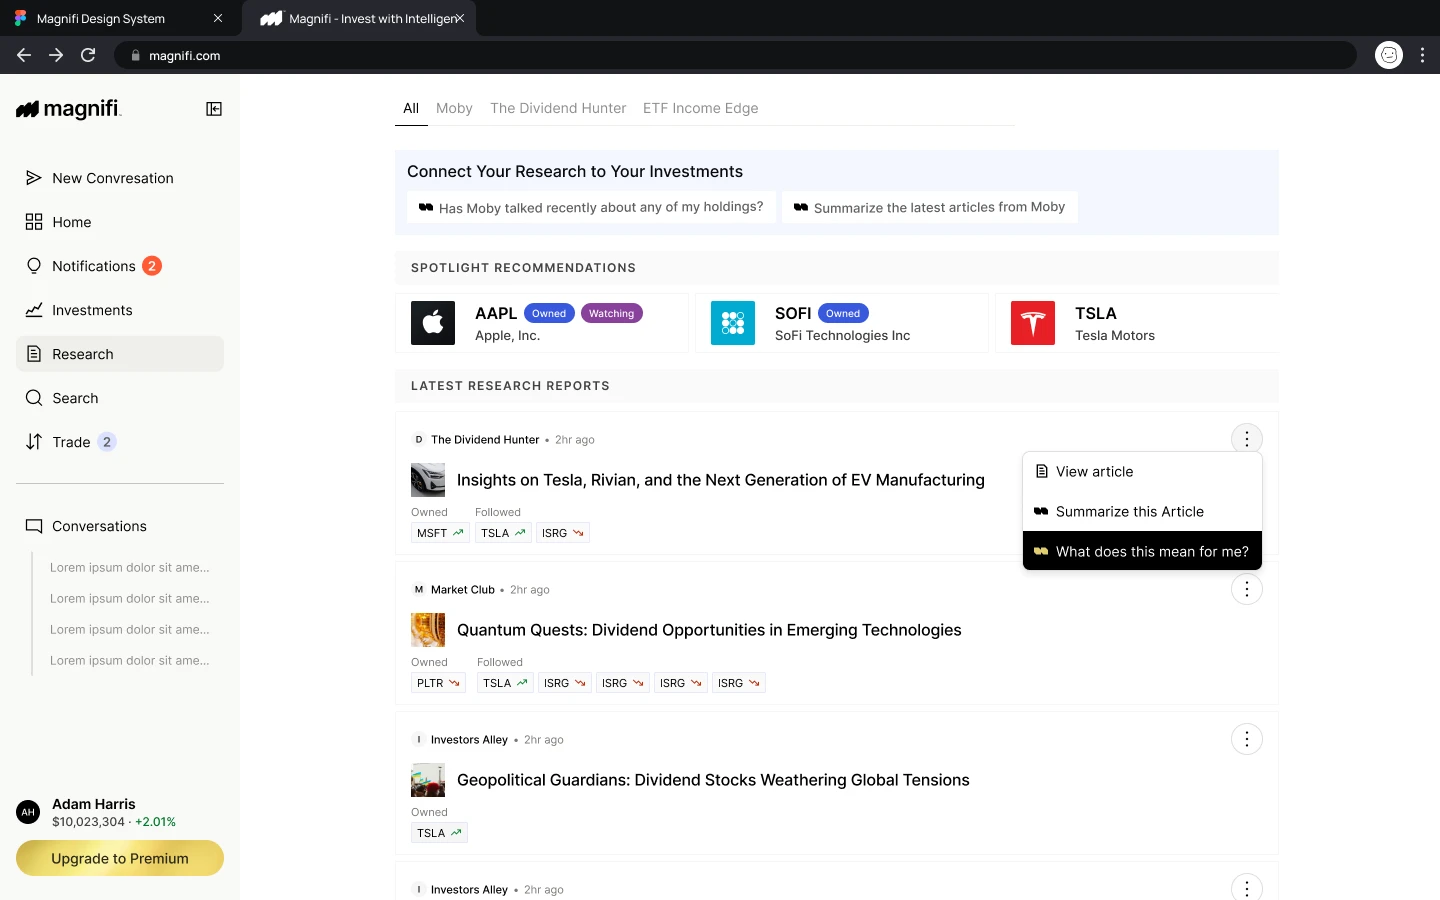
Task: Collapse the sidebar with the panel icon
Action: point(214,109)
